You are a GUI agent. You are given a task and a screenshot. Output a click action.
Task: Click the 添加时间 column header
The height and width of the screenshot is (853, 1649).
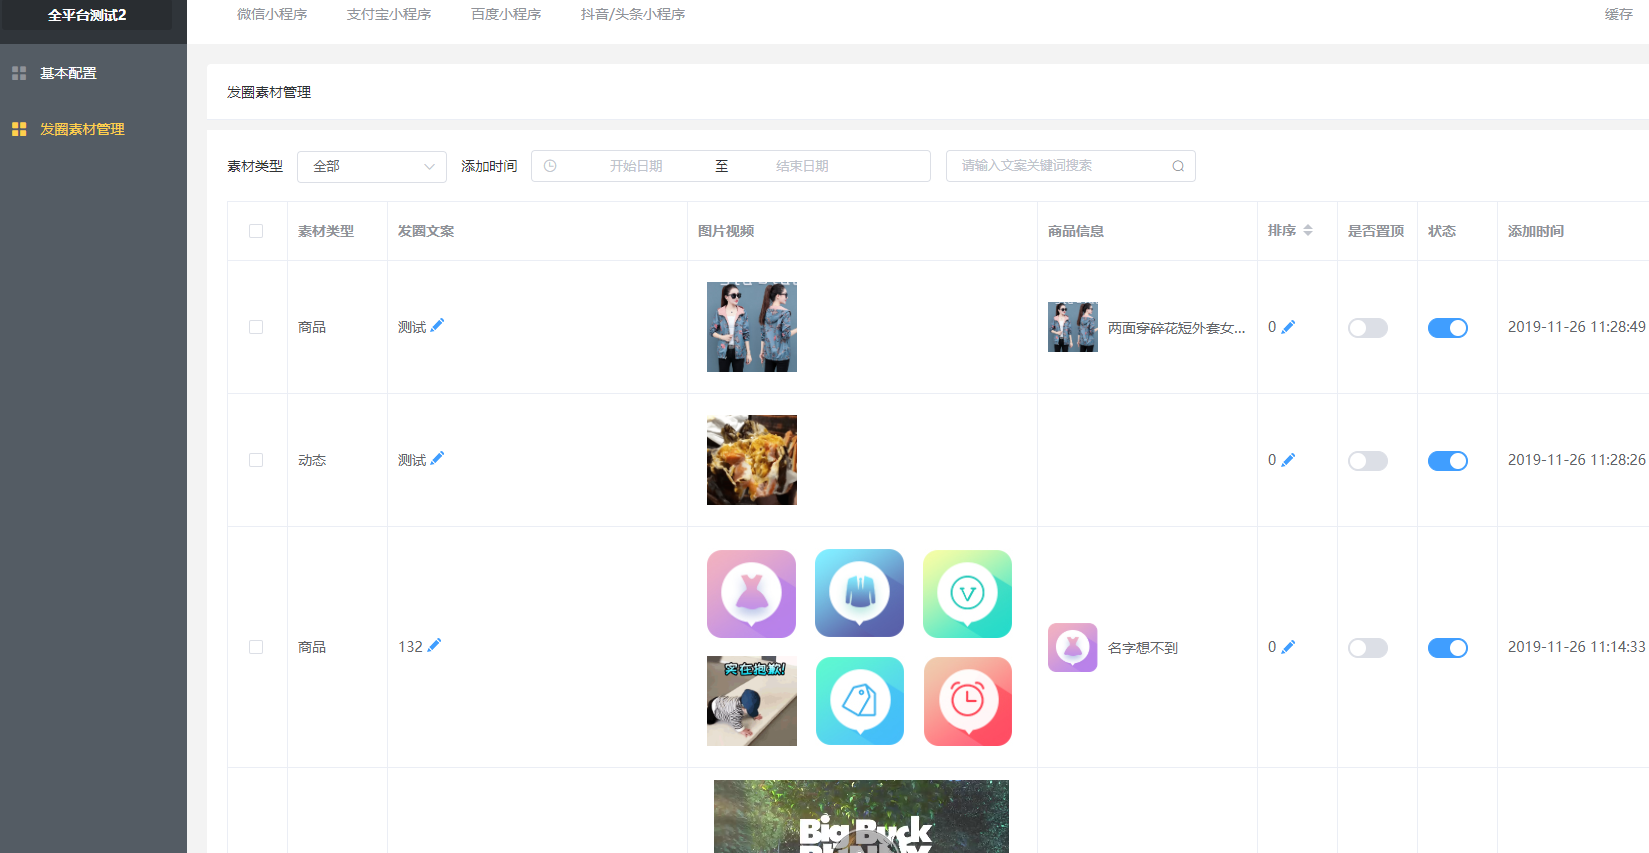1536,231
